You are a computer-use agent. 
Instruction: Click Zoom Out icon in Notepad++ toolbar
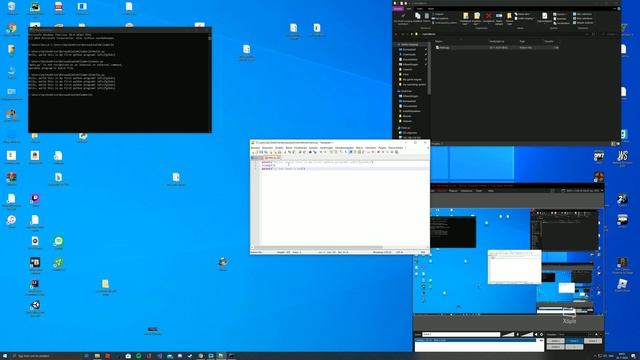coord(325,152)
